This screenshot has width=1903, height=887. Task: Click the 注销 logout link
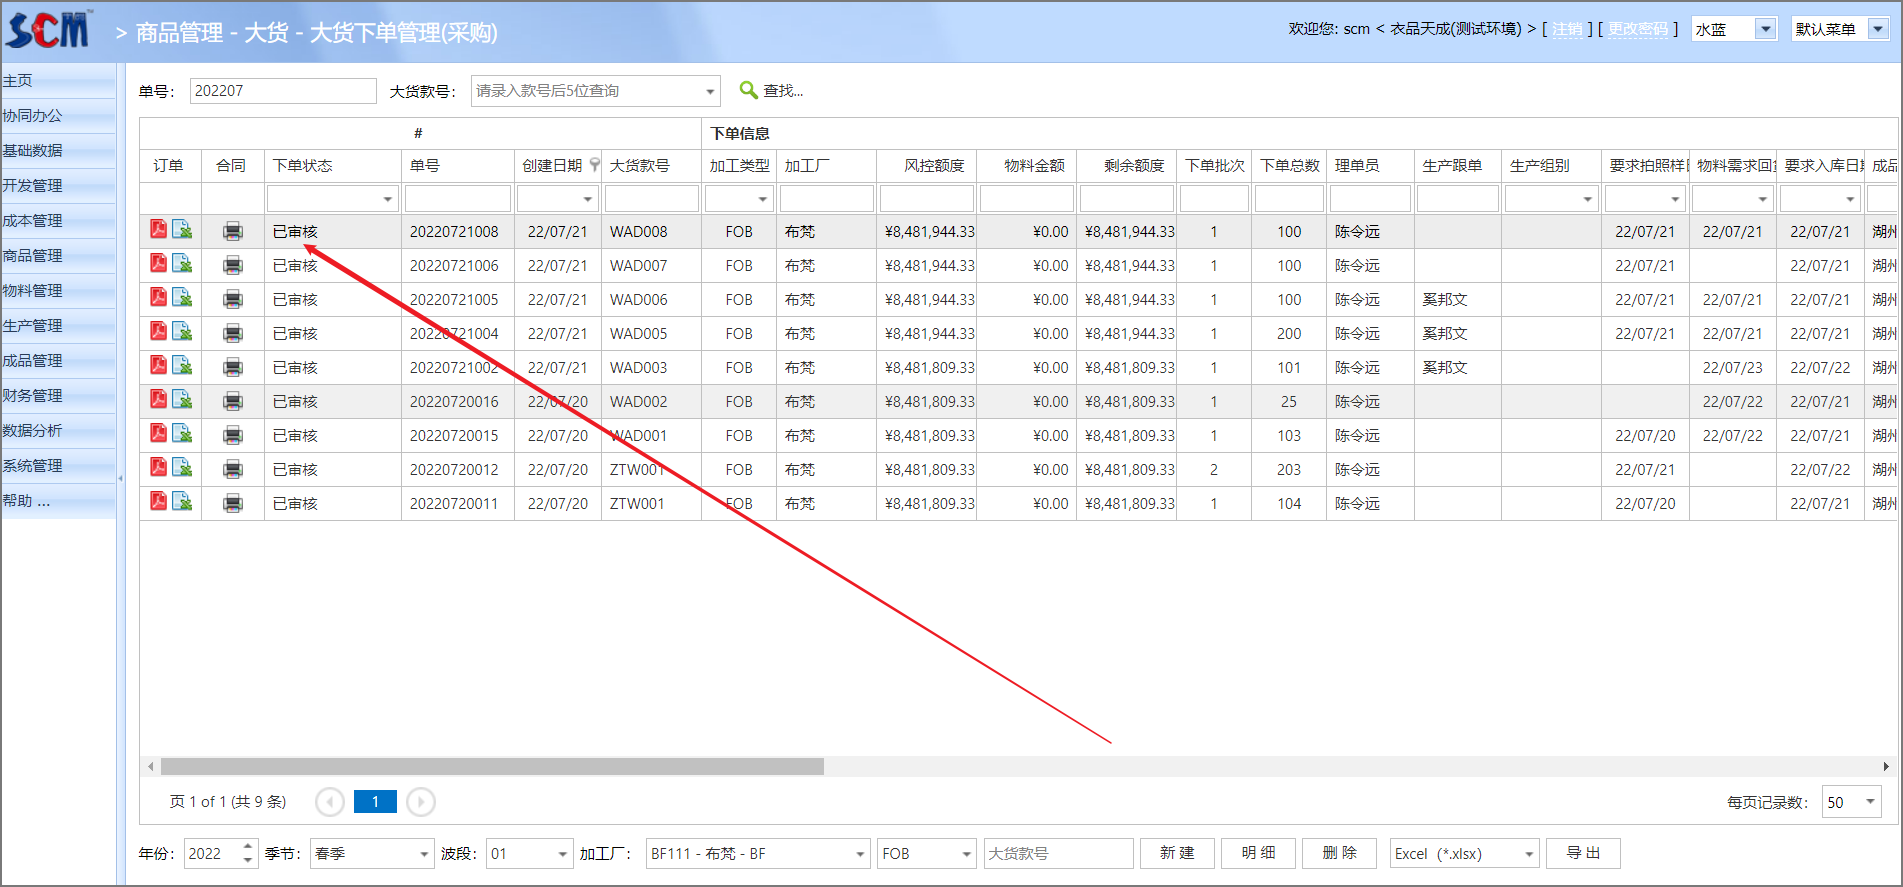pyautogui.click(x=1567, y=29)
